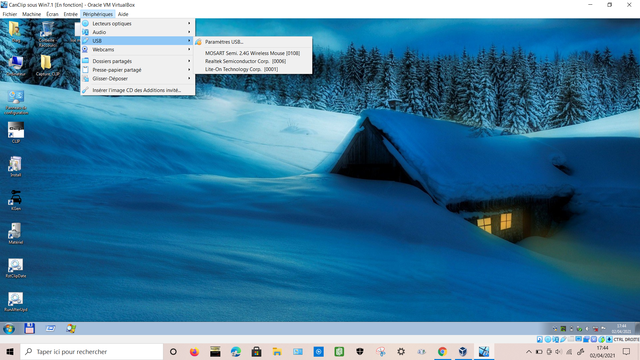The height and width of the screenshot is (360, 640).
Task: Click the guest tray network icon with red X
Action: click(x=596, y=329)
